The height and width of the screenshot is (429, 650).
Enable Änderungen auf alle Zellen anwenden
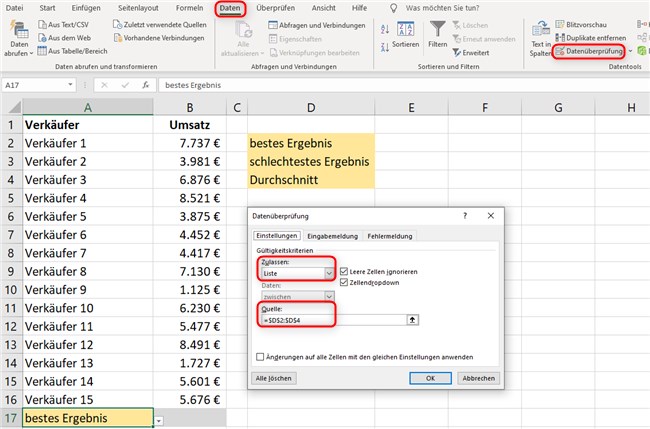pos(260,357)
